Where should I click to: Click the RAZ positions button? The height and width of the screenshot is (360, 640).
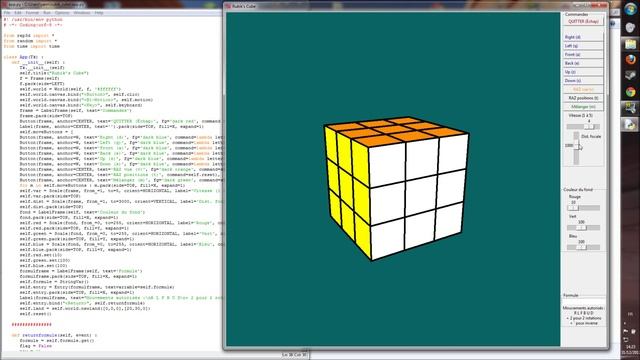pyautogui.click(x=583, y=98)
